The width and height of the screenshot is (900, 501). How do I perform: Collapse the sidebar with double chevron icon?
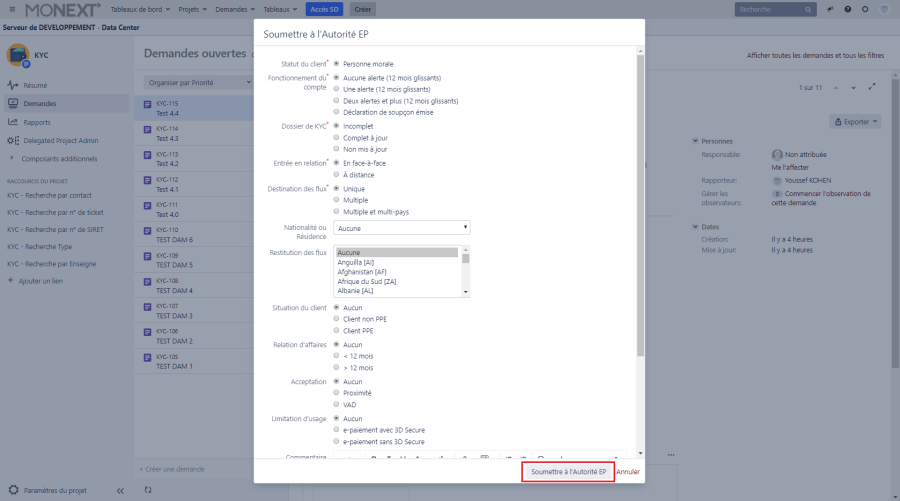120,490
